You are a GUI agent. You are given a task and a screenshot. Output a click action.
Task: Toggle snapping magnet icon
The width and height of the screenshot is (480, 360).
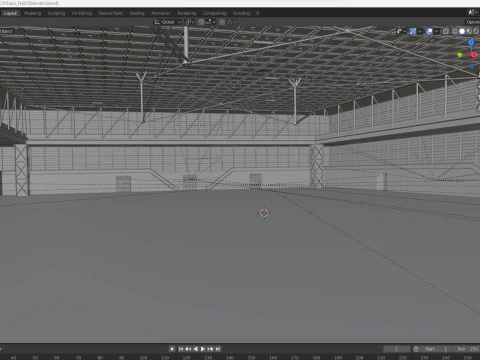[x=201, y=22]
